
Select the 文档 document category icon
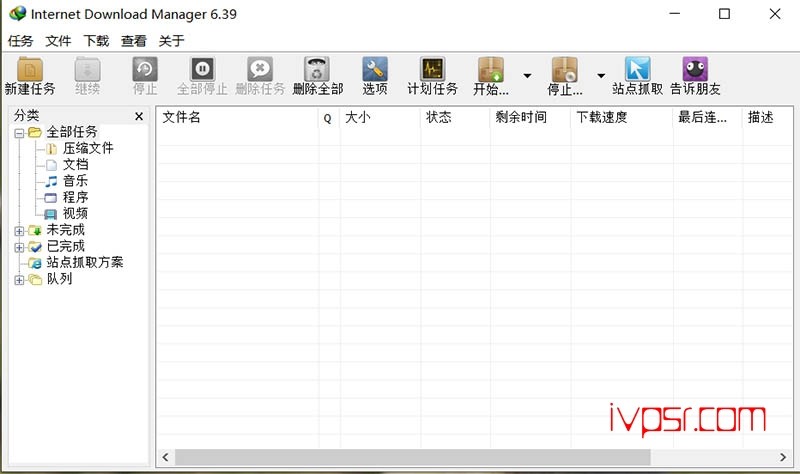click(51, 165)
